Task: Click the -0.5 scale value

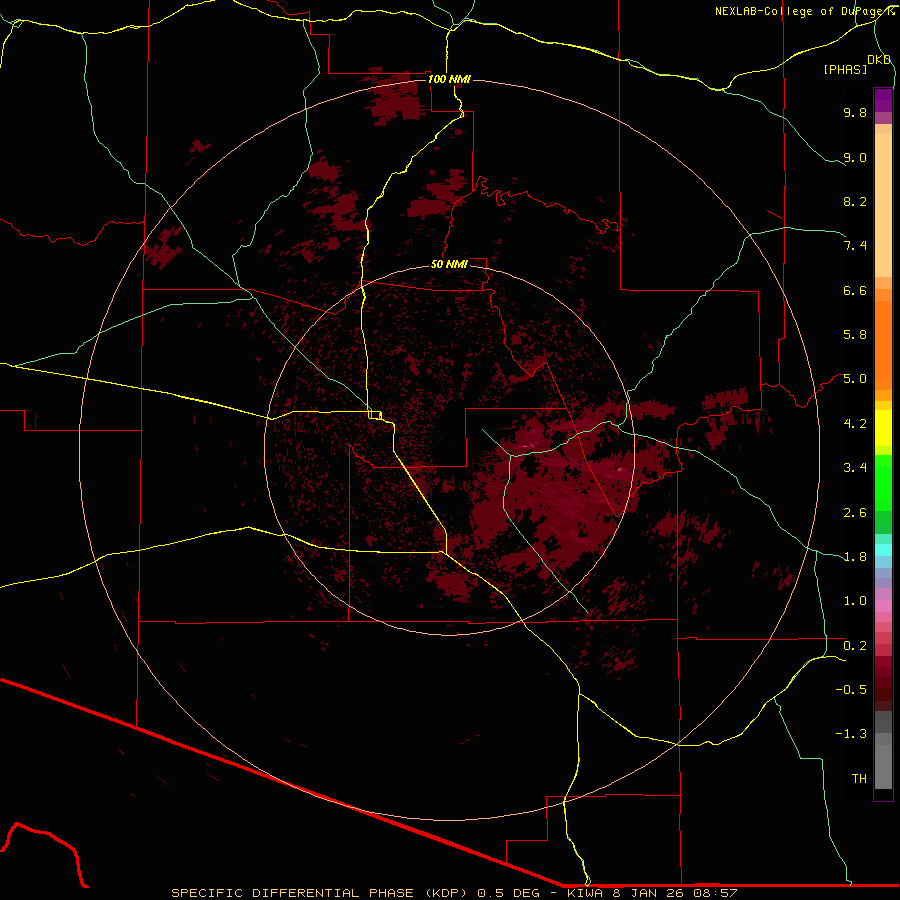Action: coord(851,690)
